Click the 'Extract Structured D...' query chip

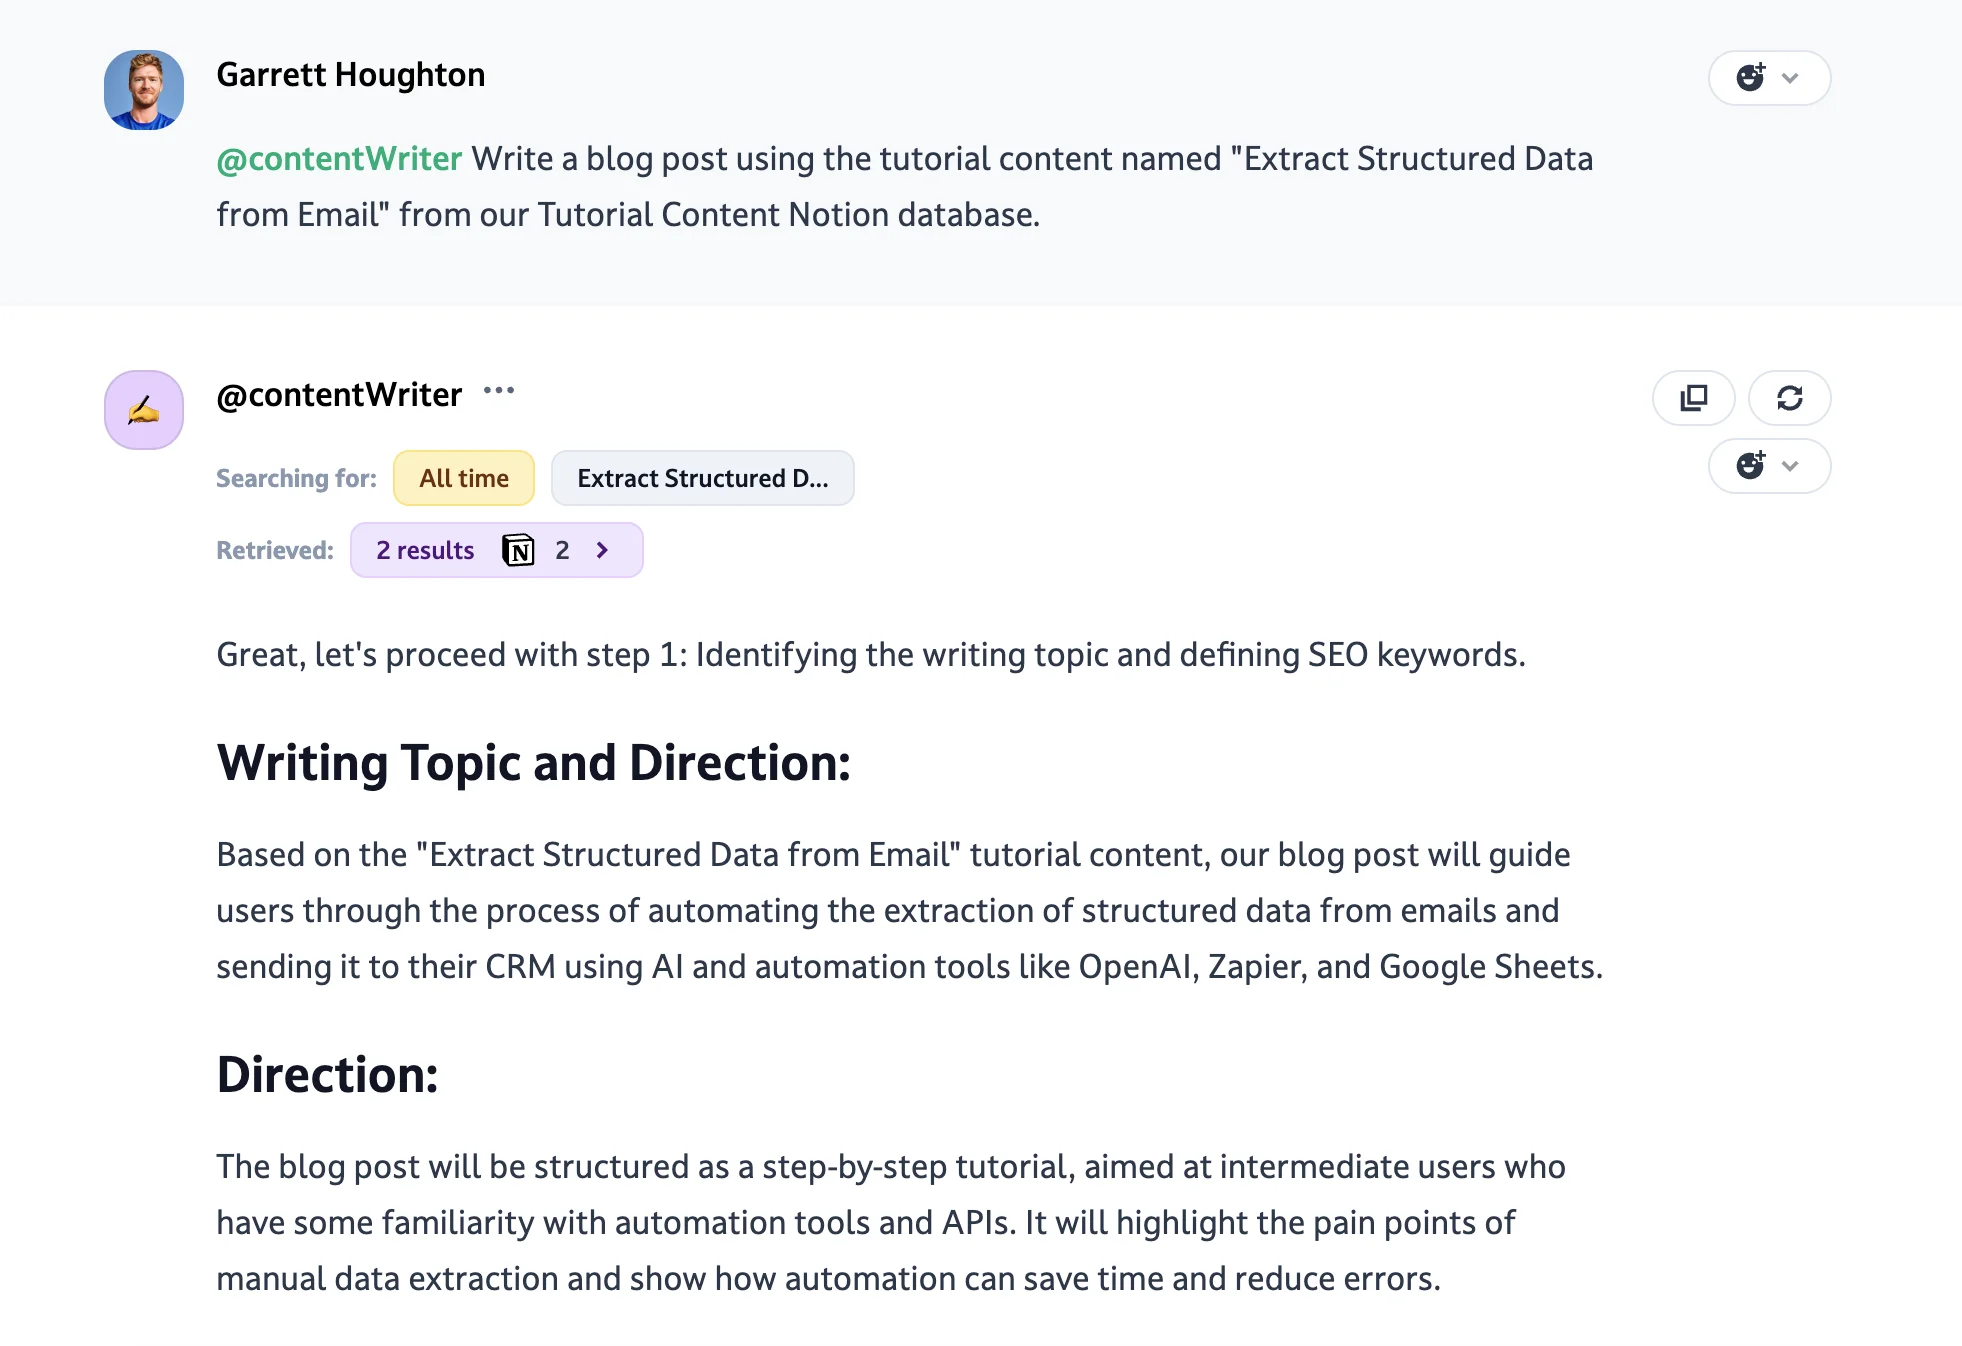click(x=702, y=478)
